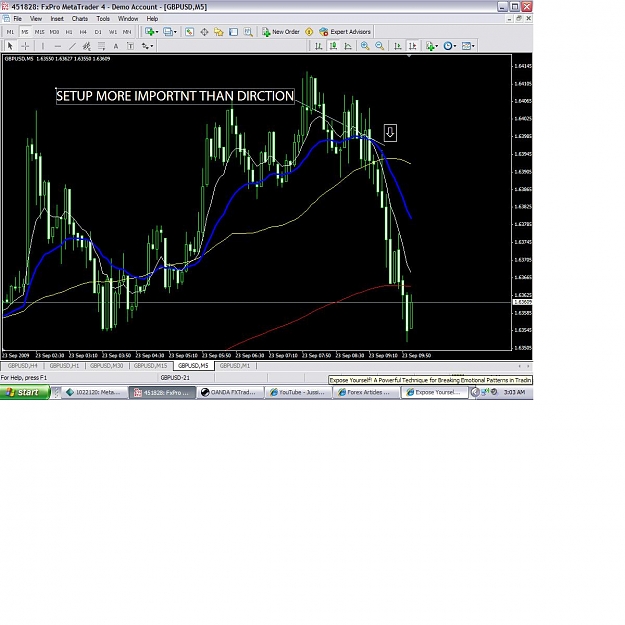This screenshot has height=625, width=625.
Task: Open the Templates dropdown
Action: click(468, 46)
